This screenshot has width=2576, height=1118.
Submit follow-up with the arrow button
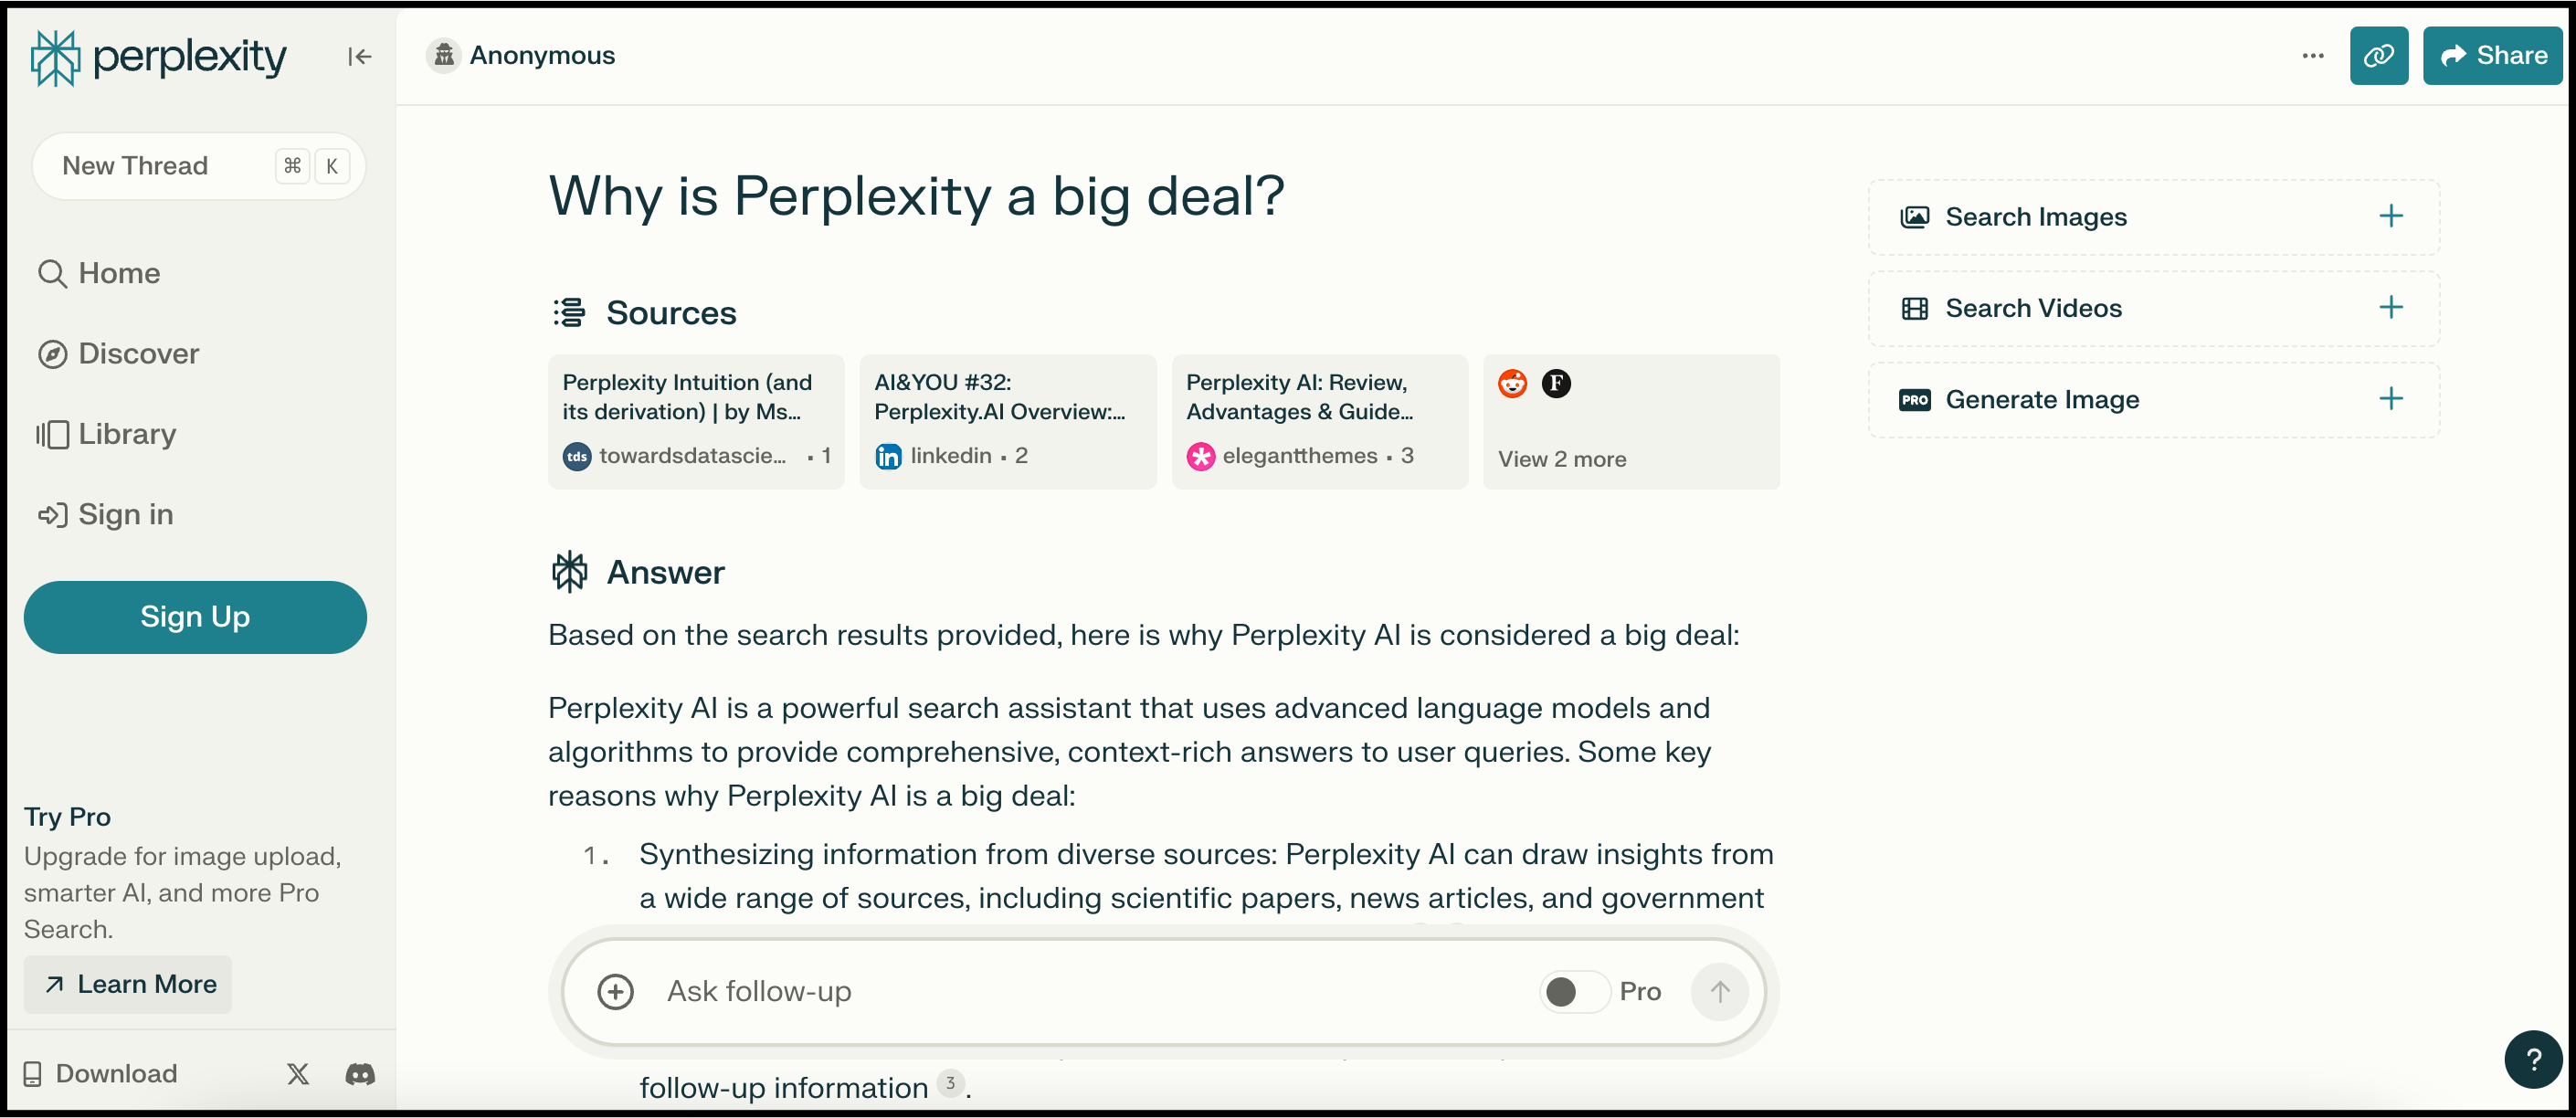coord(1719,991)
